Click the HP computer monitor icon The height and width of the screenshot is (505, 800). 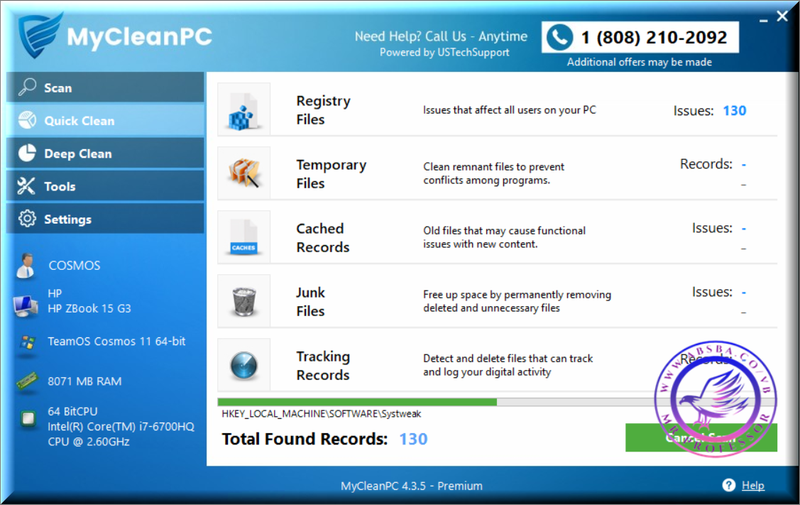[26, 306]
